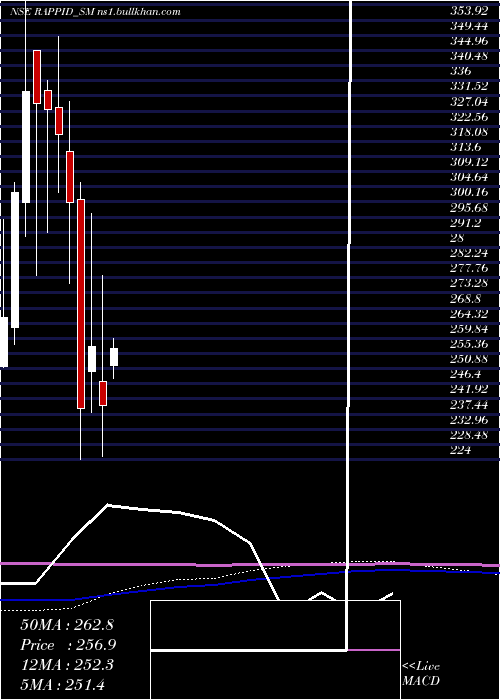500x700 pixels.
Task: Click the 300.16 price axis label
Action: [x=469, y=193]
